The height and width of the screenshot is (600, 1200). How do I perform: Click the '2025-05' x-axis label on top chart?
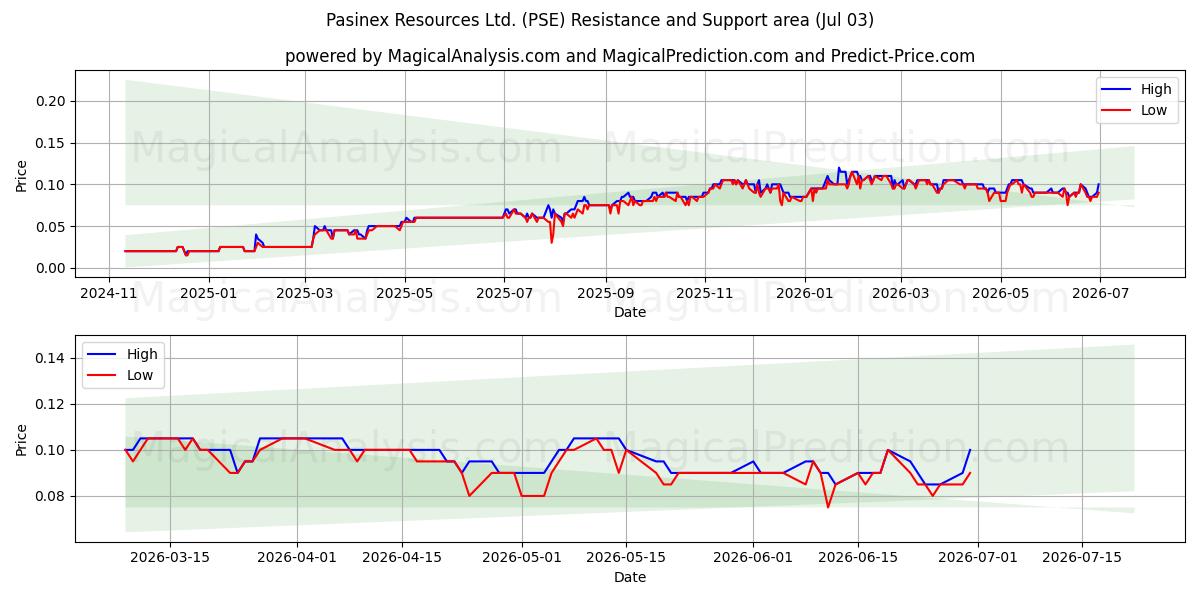point(405,293)
